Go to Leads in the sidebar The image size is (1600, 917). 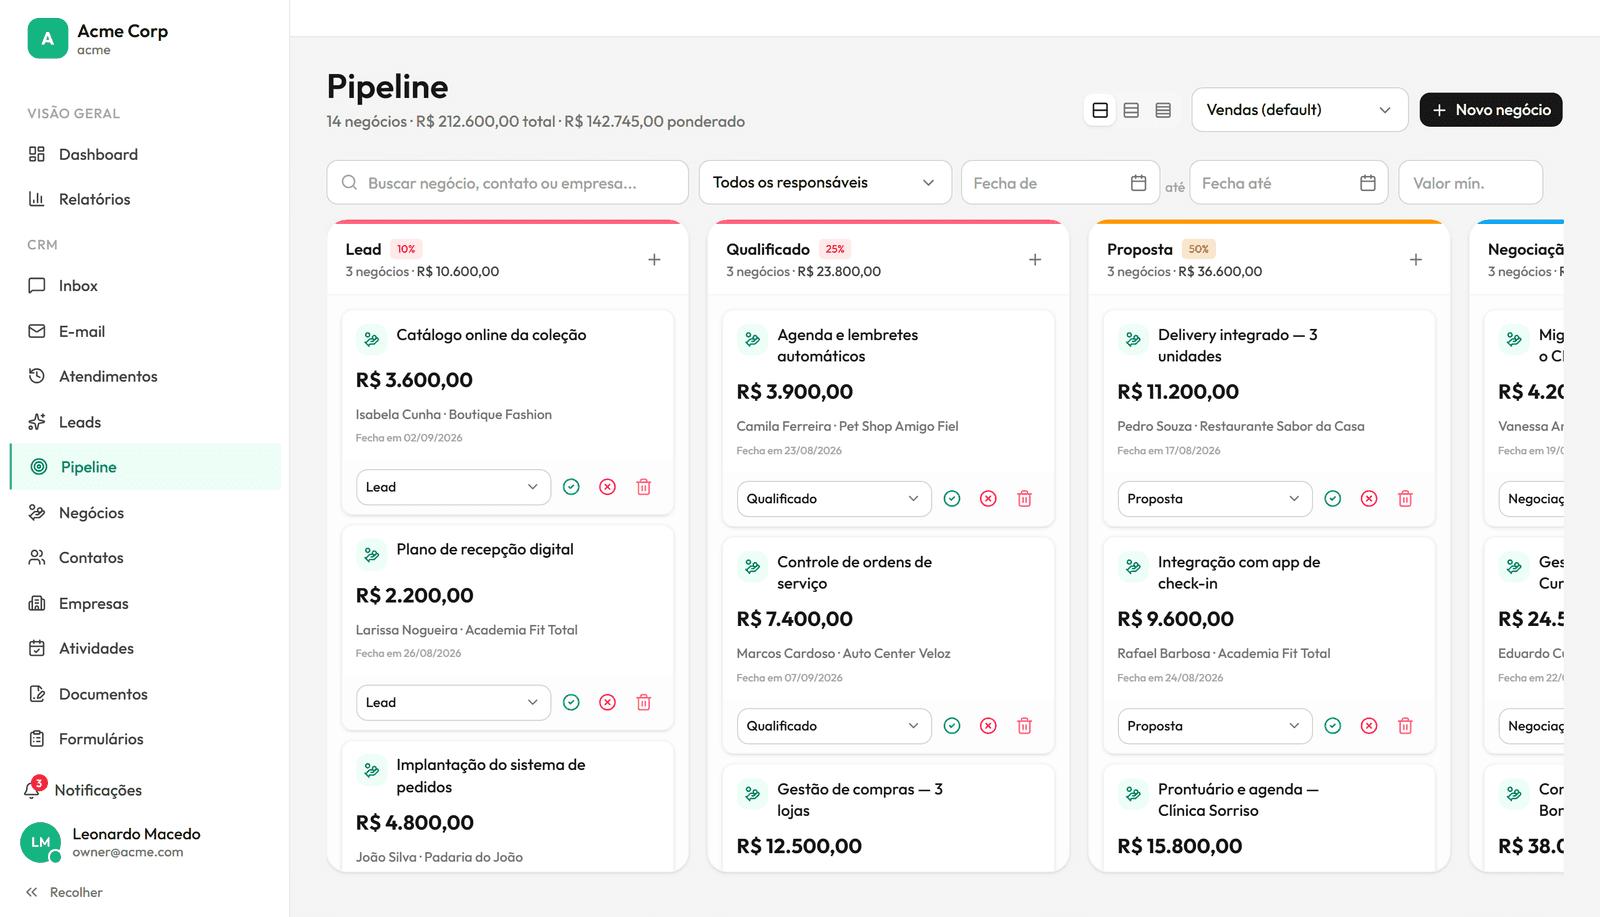(145, 422)
